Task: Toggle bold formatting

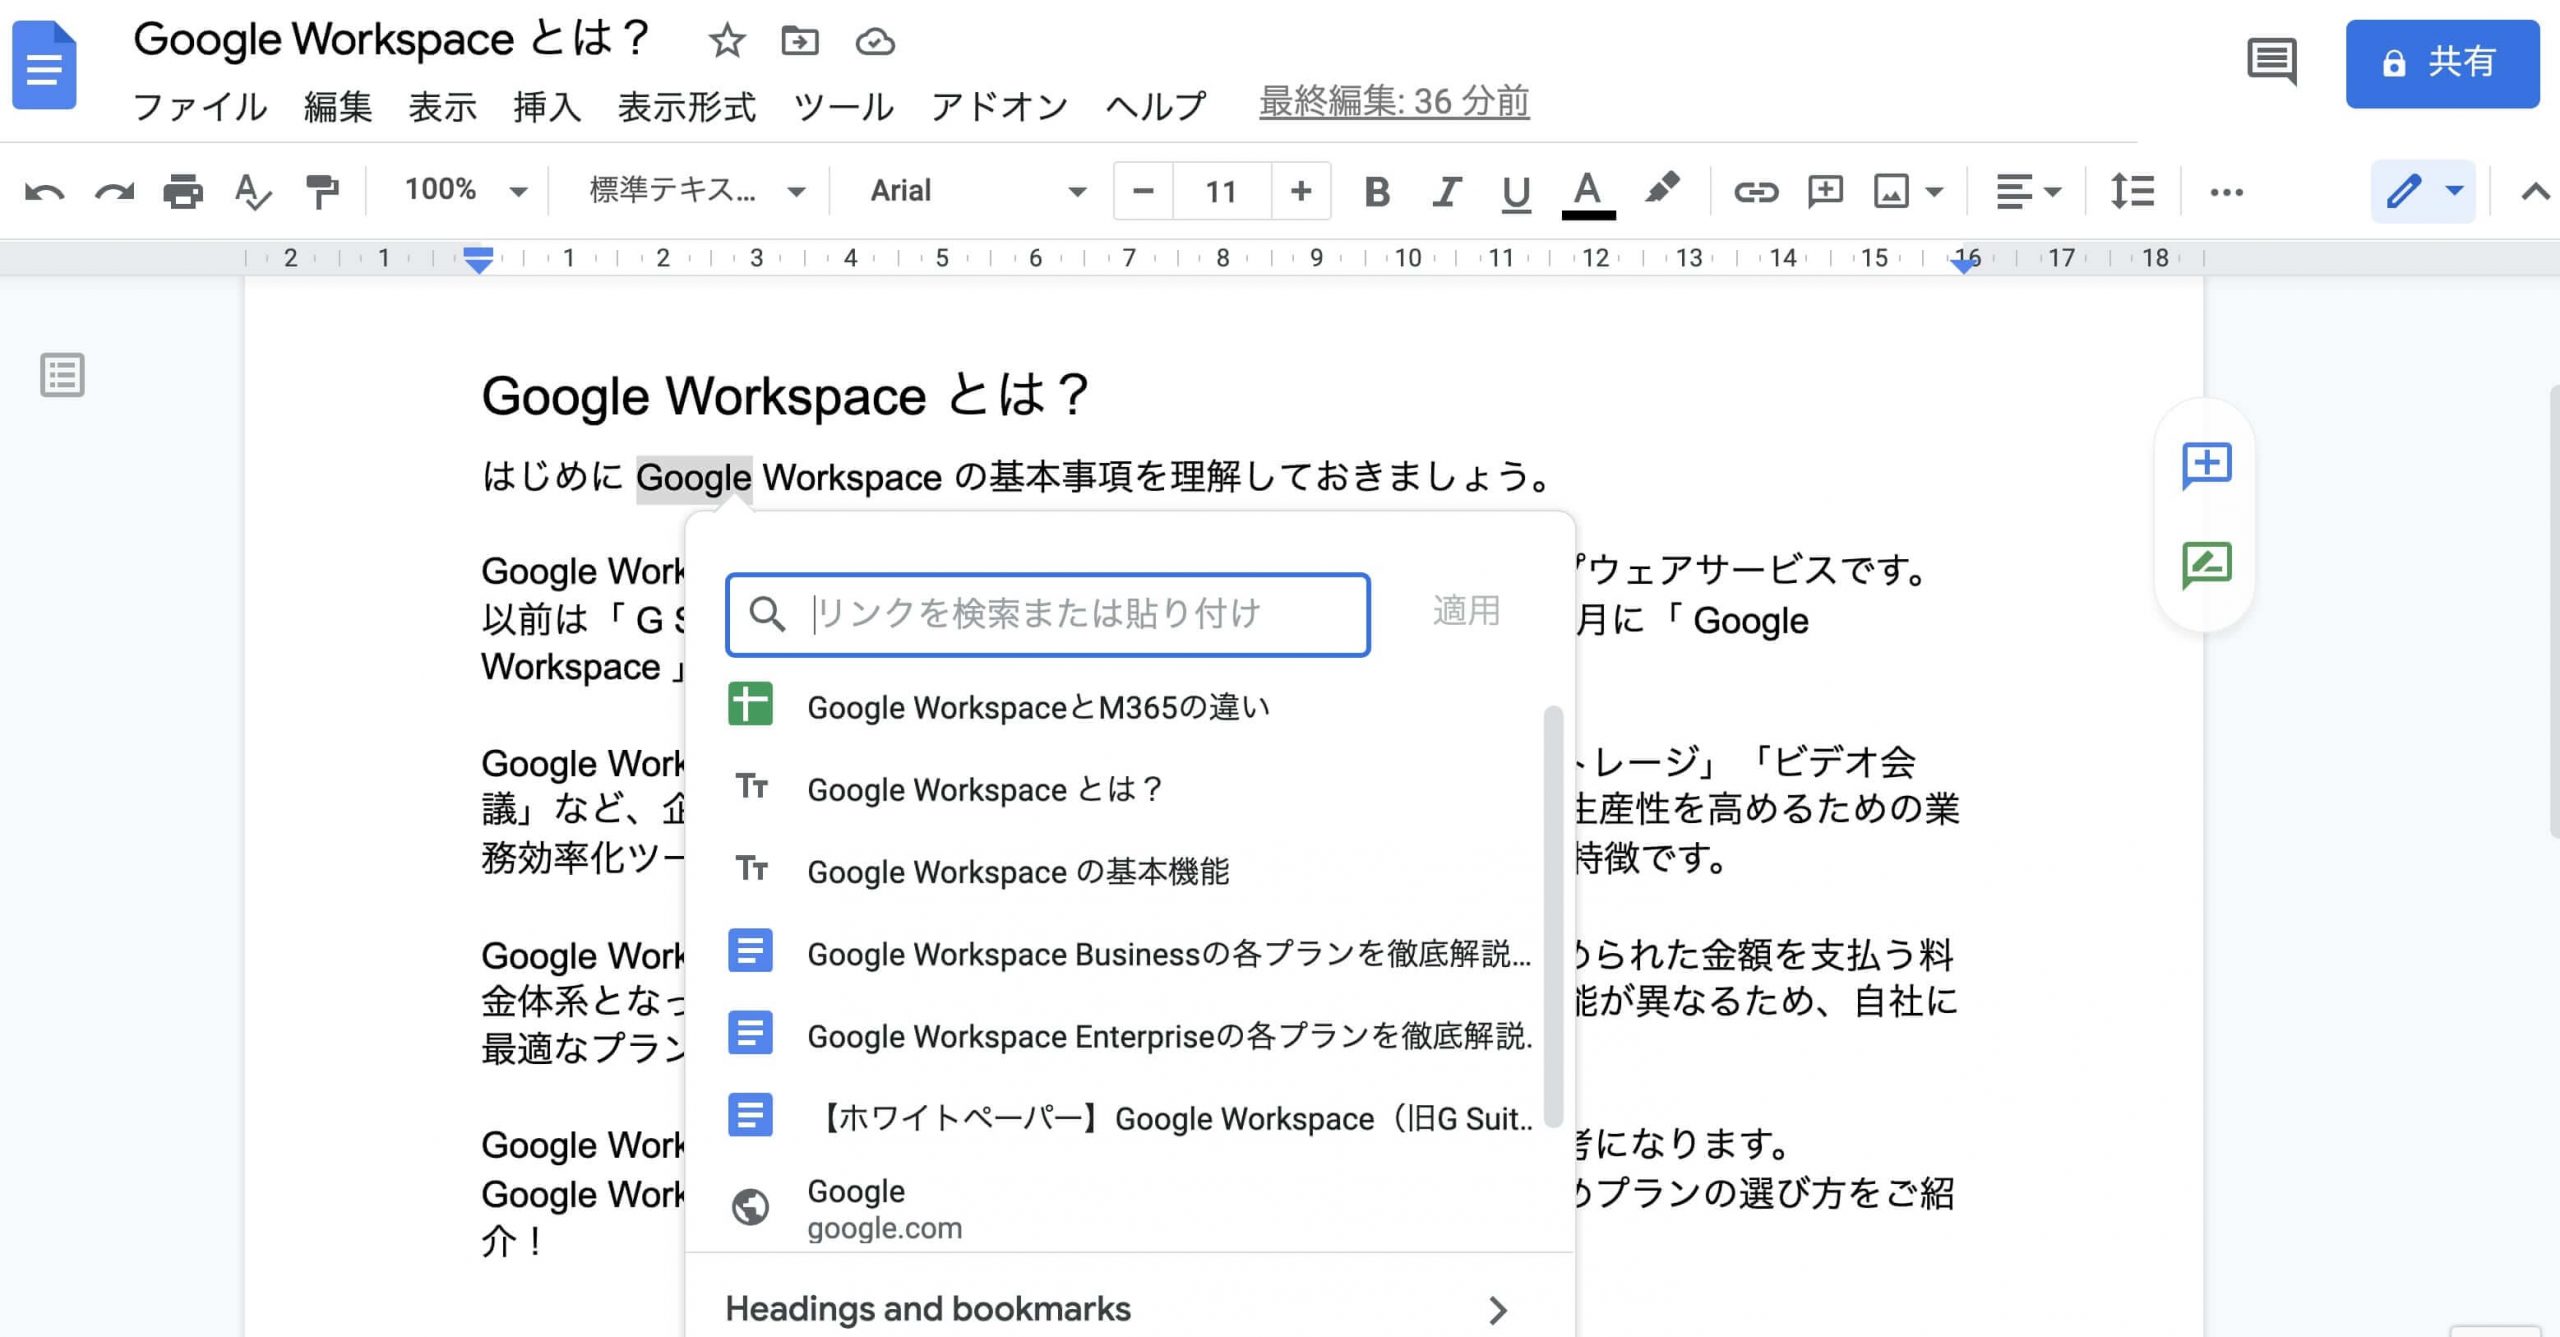Action: (x=1377, y=191)
